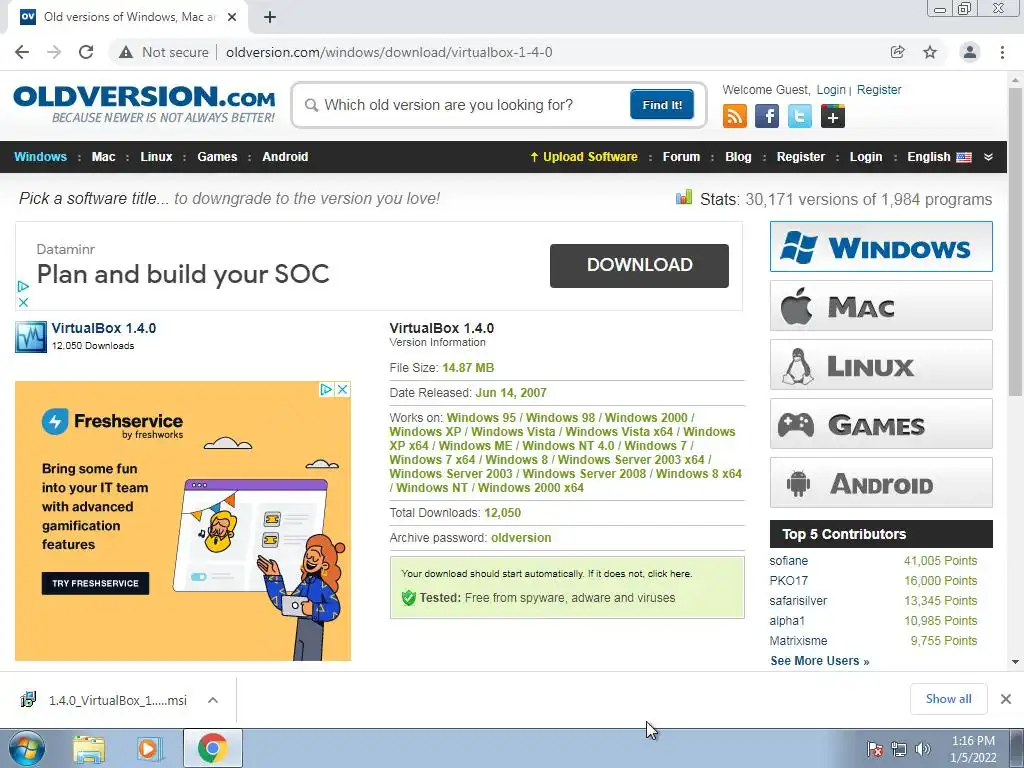Select the Linux nav menu item
The image size is (1024, 768).
(x=156, y=157)
